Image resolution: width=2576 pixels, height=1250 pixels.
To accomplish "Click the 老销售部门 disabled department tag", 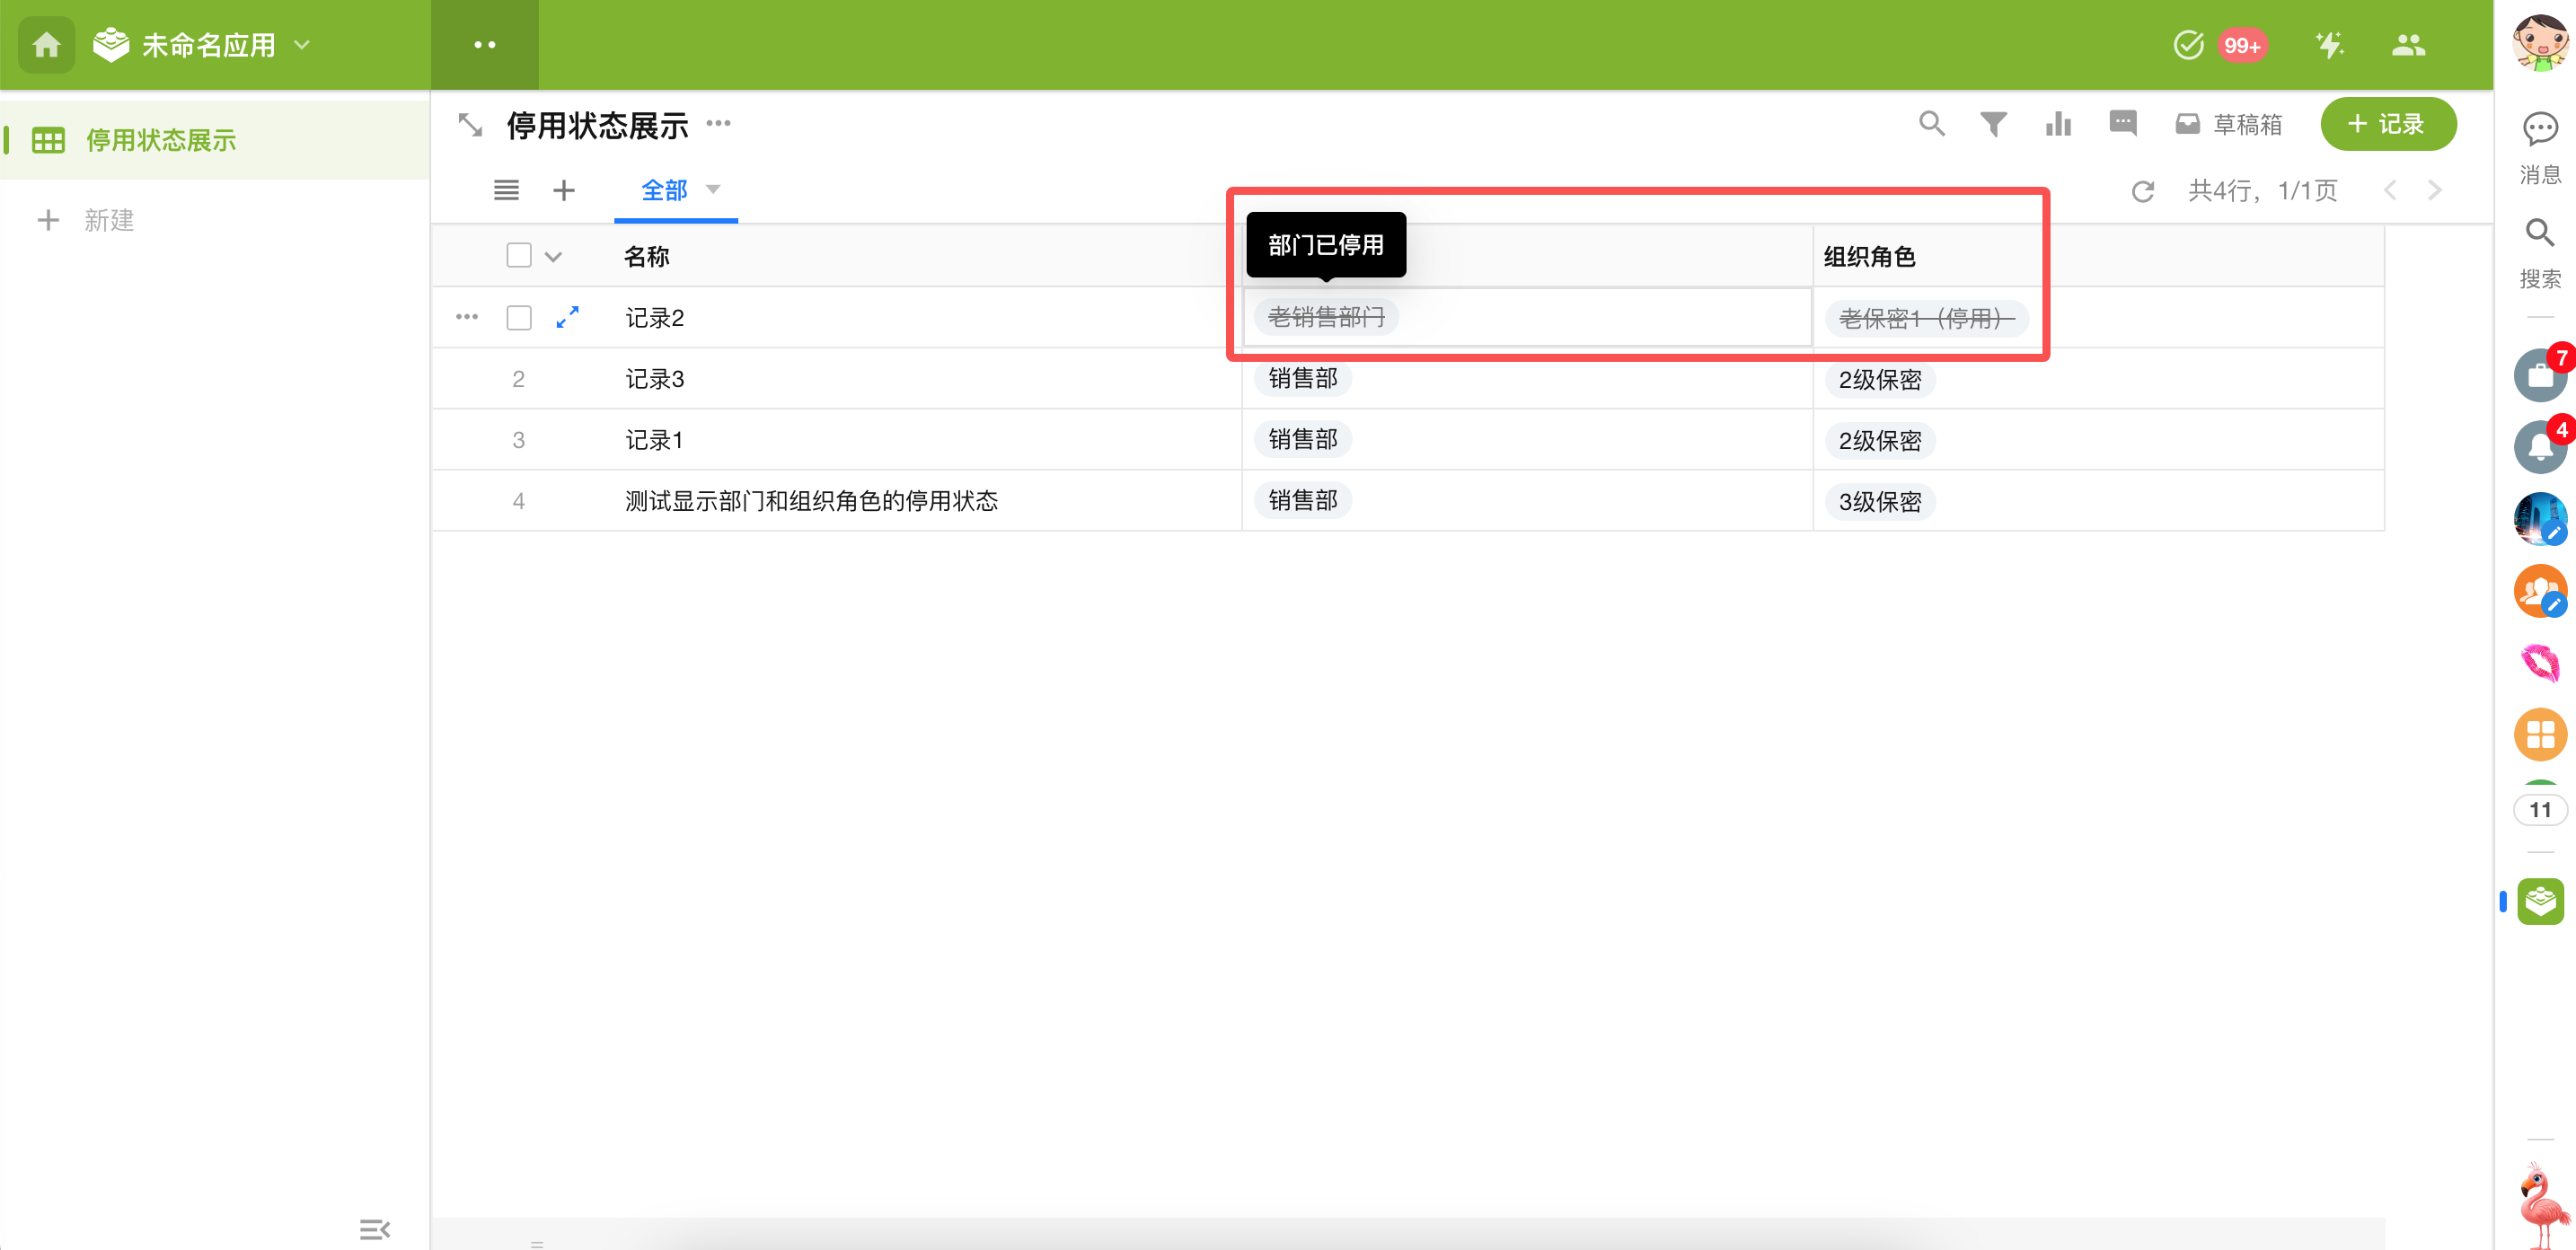I will 1325,317.
